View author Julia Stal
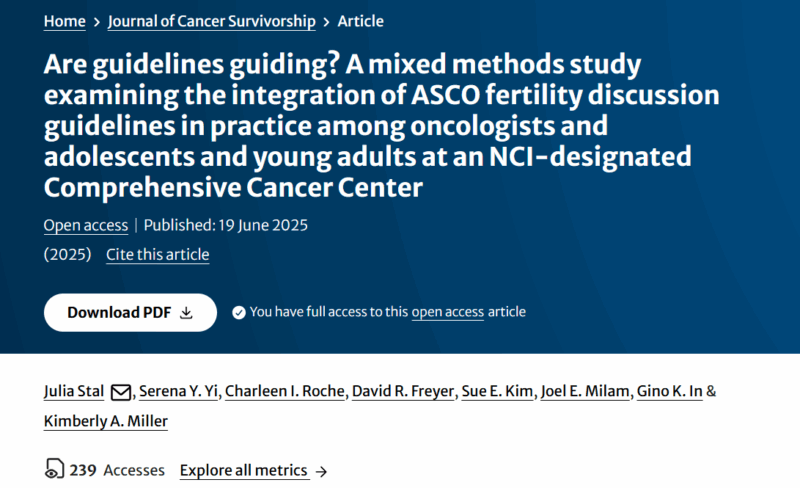800x488 pixels. pyautogui.click(x=74, y=391)
